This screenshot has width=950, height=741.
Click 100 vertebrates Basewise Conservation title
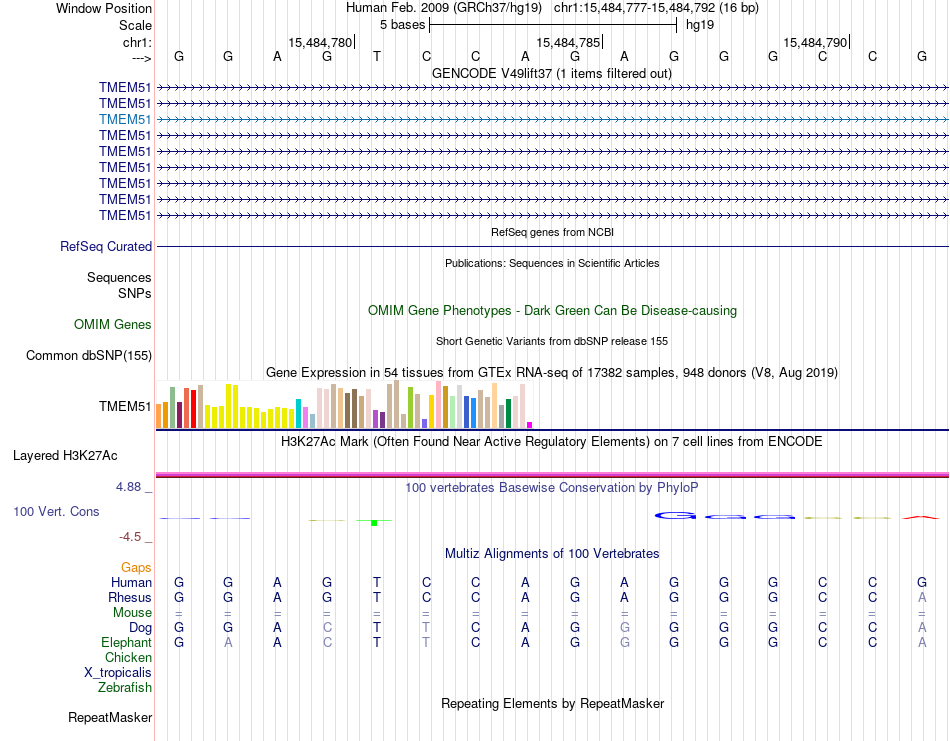point(552,487)
